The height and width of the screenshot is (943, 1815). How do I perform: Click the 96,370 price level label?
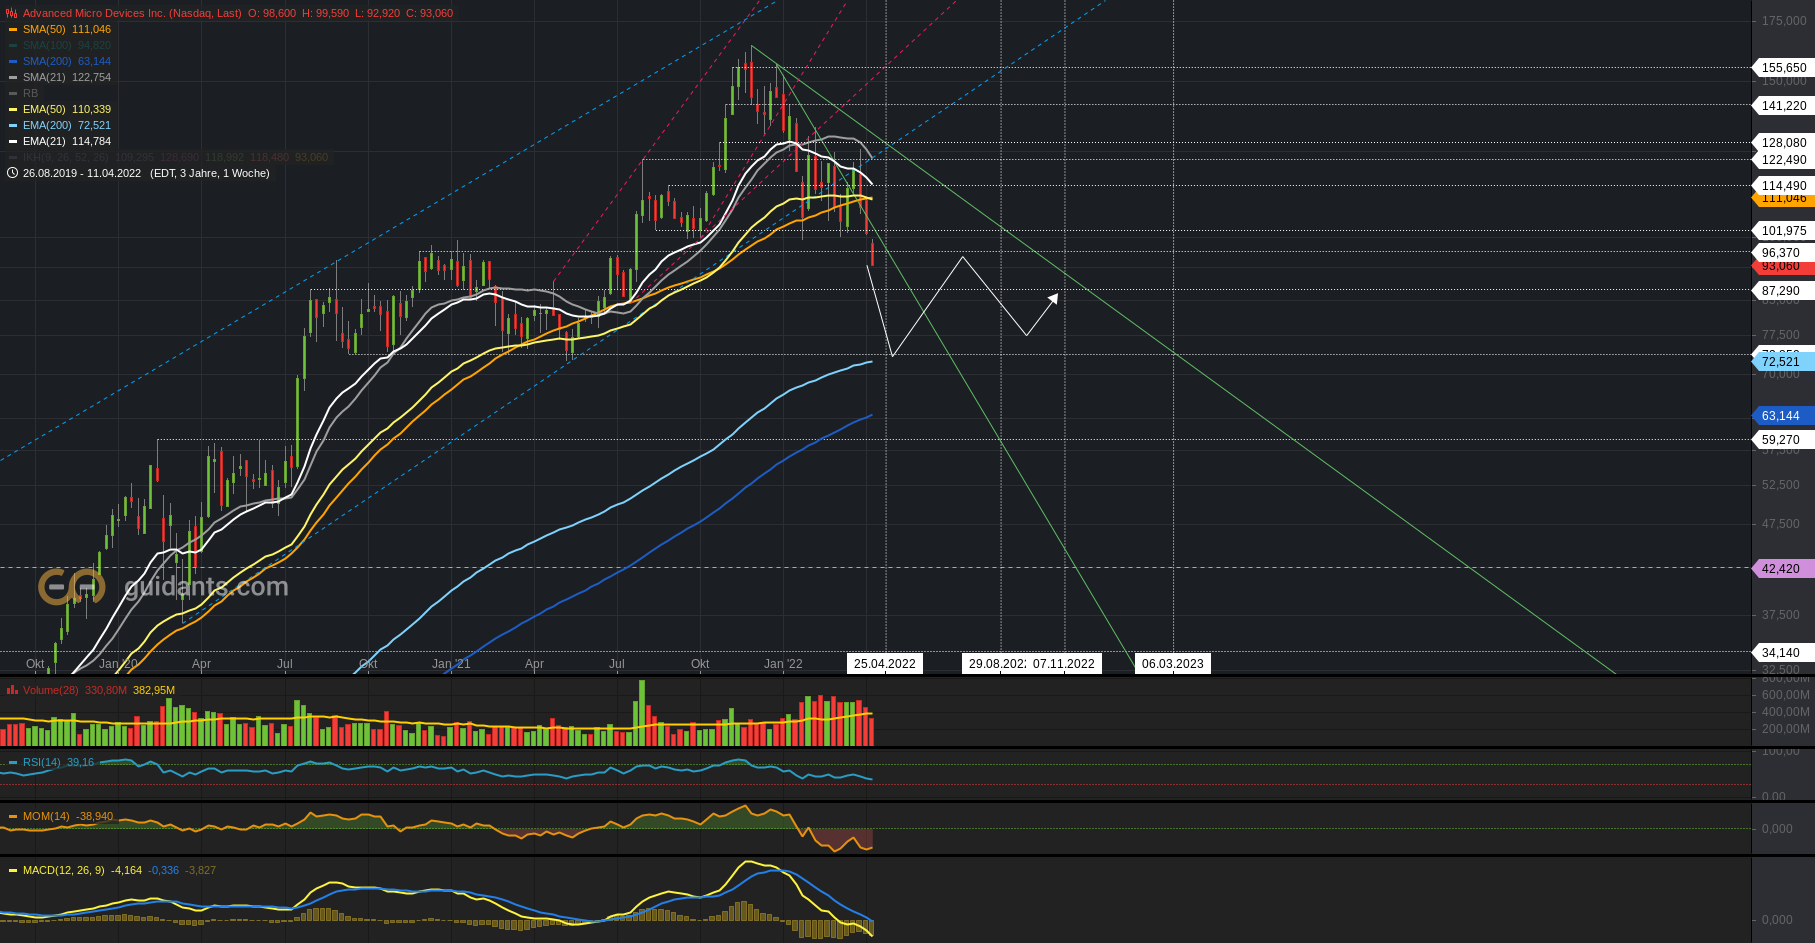click(1784, 253)
